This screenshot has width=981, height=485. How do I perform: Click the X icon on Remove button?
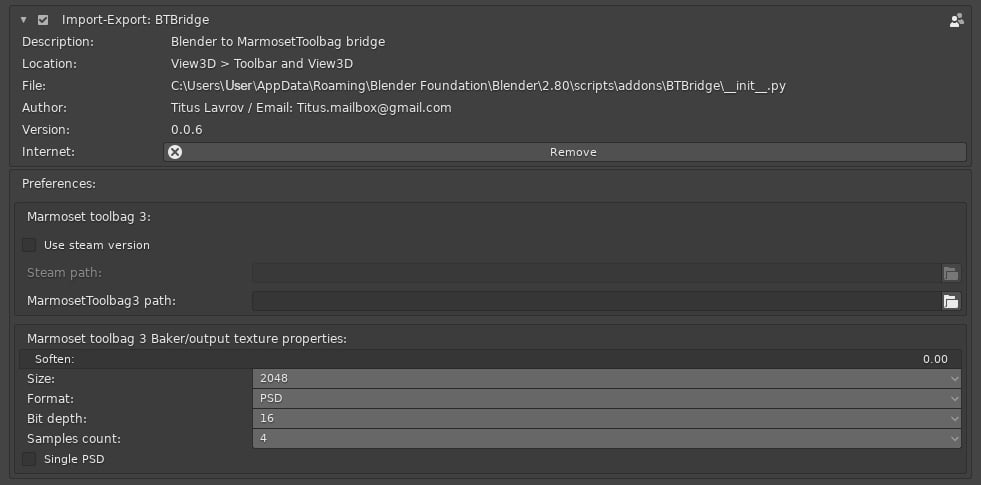pos(175,152)
